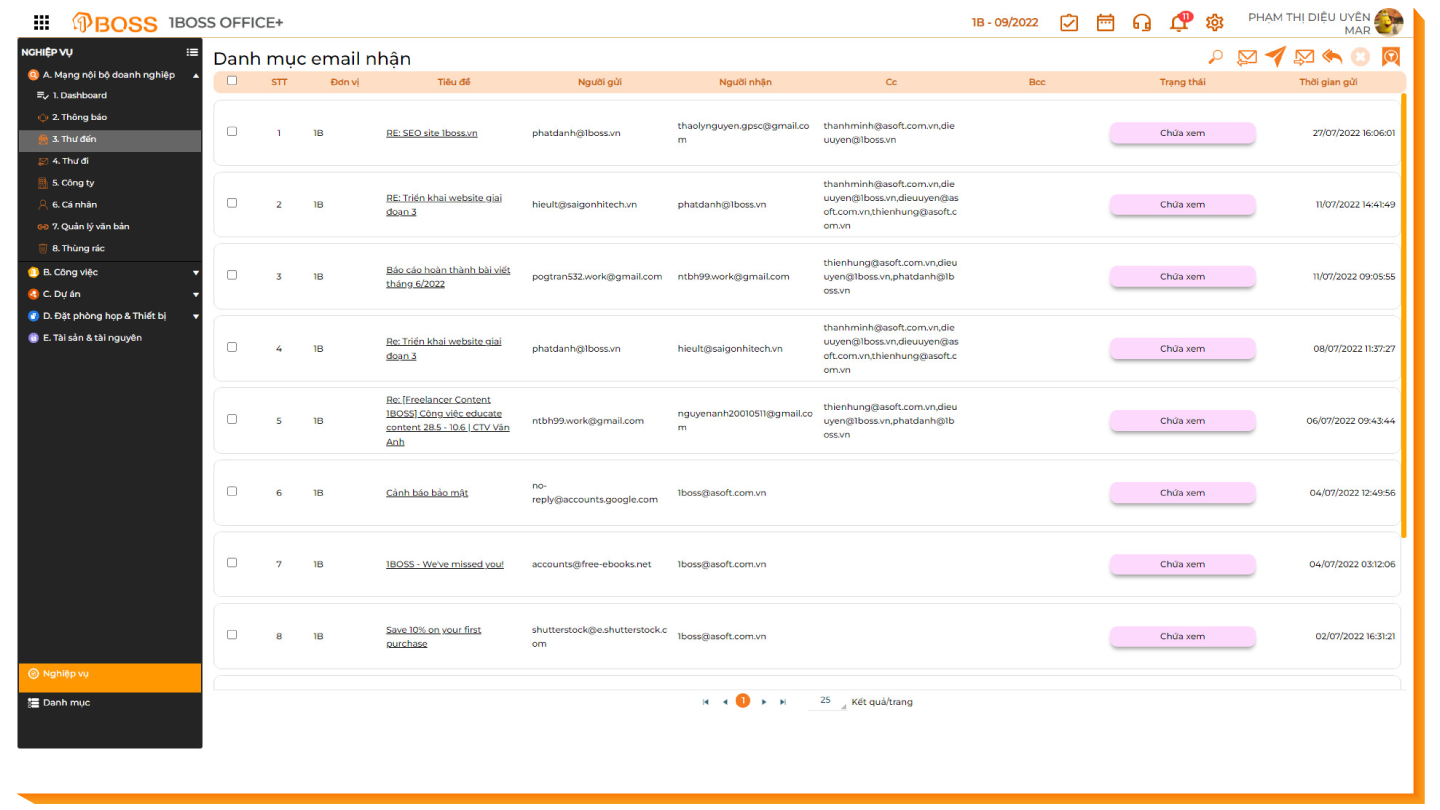1440x810 pixels.
Task: Select checkbox for row 6 Cảnh báo bảo mật
Action: pyautogui.click(x=232, y=491)
